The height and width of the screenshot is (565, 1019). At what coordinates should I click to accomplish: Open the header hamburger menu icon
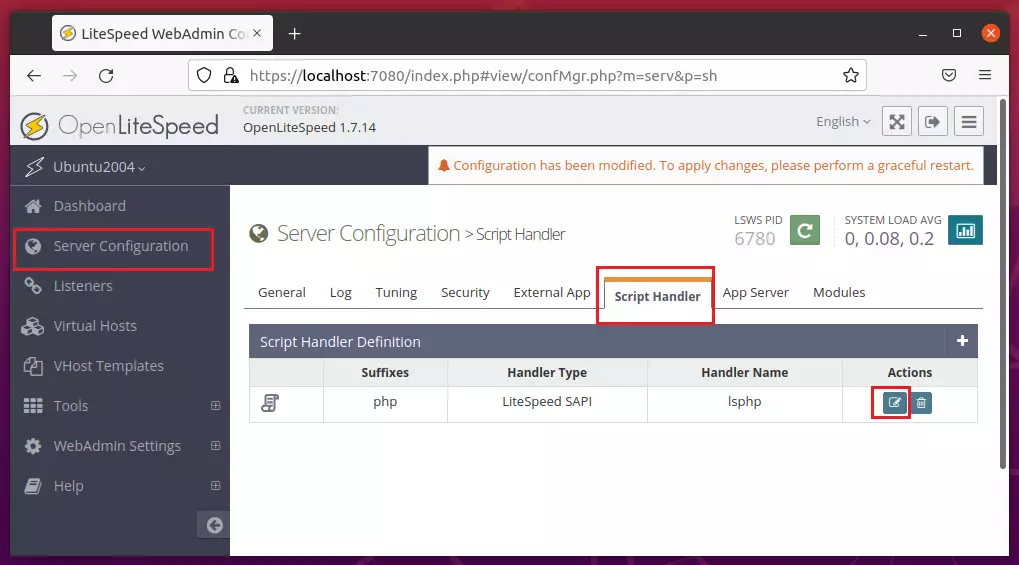(969, 122)
